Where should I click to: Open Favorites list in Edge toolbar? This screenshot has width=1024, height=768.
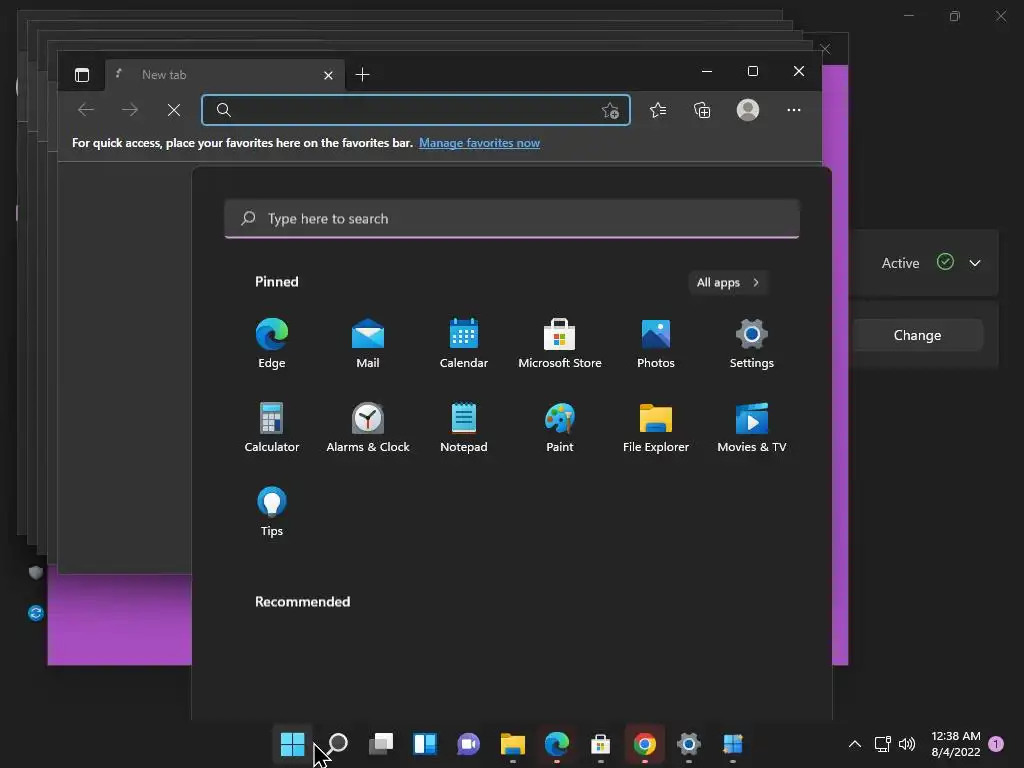coord(658,110)
